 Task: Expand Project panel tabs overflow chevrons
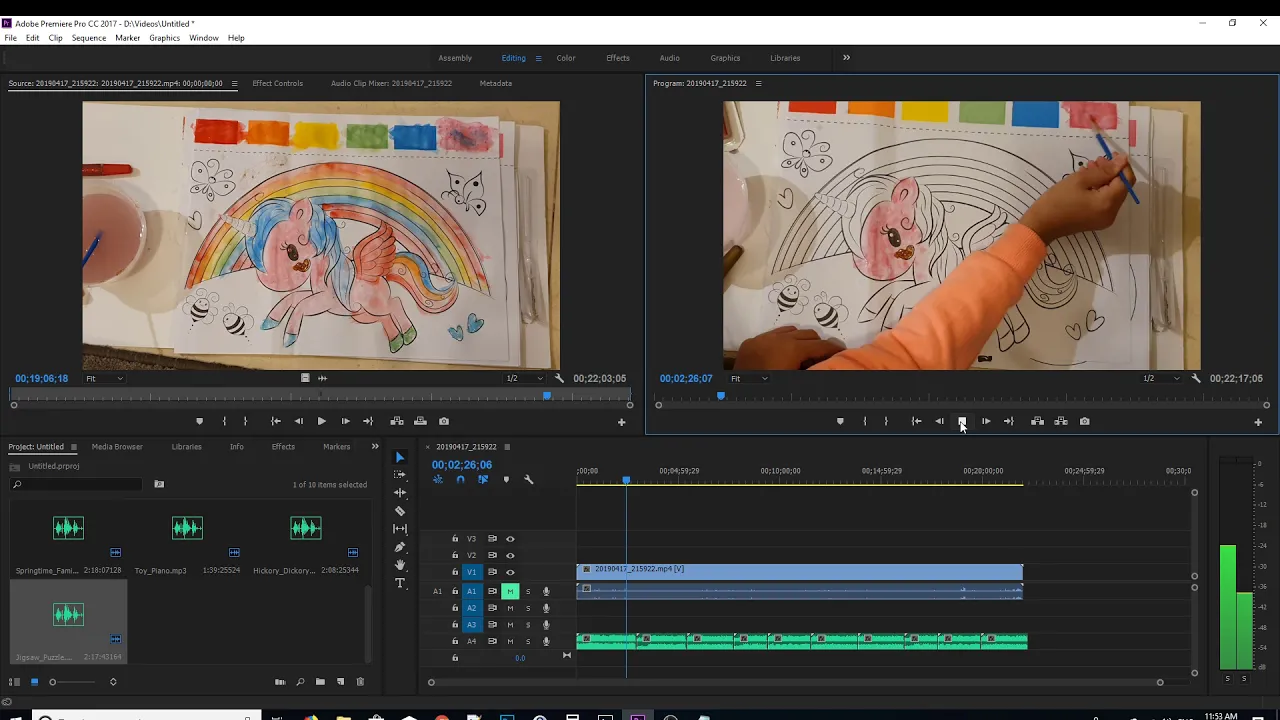(x=375, y=446)
